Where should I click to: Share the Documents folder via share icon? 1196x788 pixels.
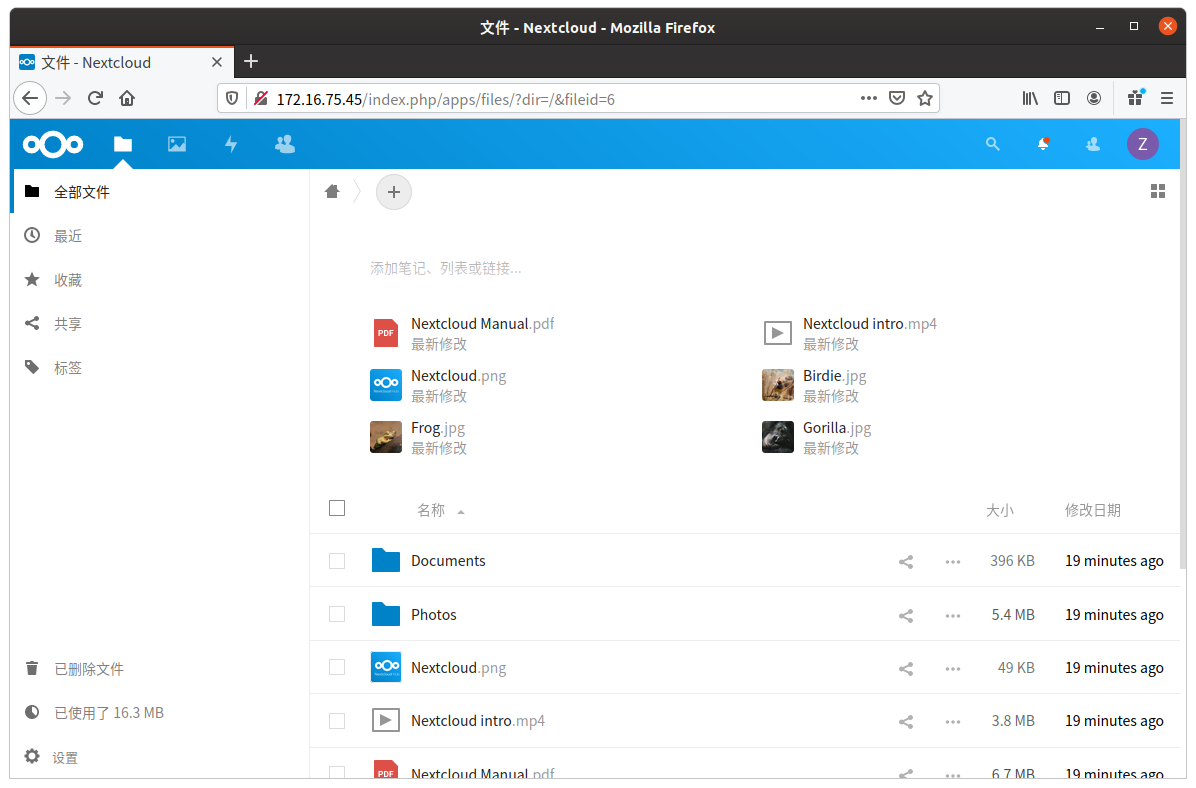[905, 561]
